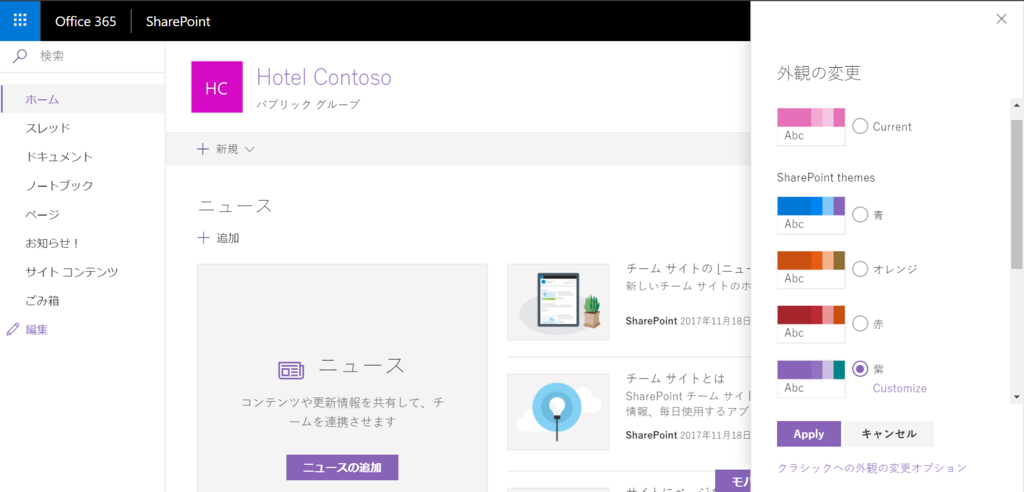Screen dimensions: 1024x492
Task: Click the plus icon next to 新規
Action: coord(203,149)
